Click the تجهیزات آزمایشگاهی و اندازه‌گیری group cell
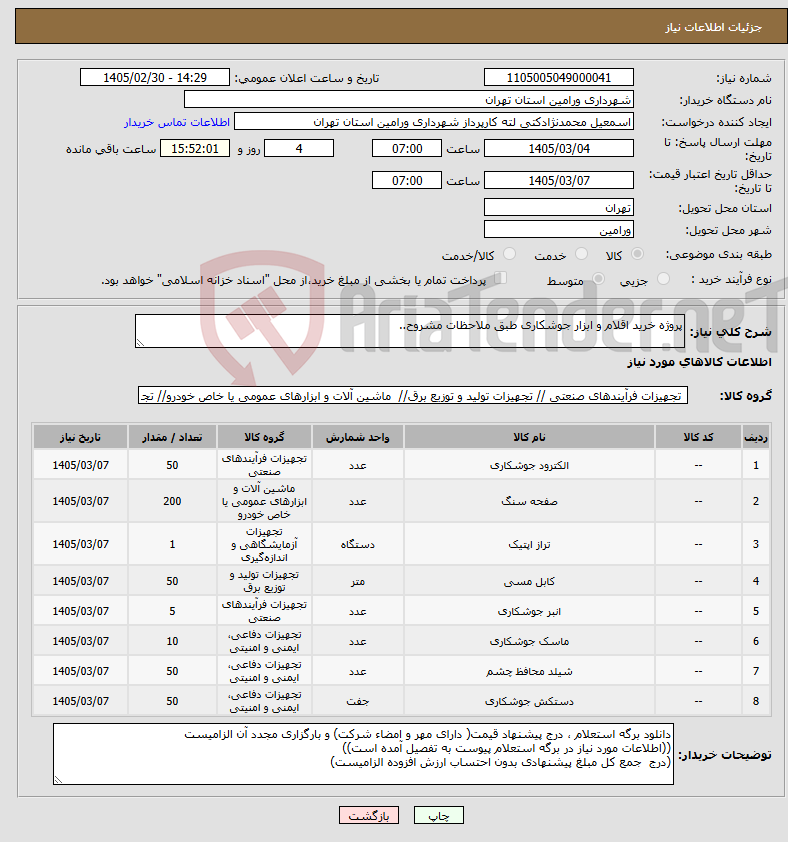 264,544
